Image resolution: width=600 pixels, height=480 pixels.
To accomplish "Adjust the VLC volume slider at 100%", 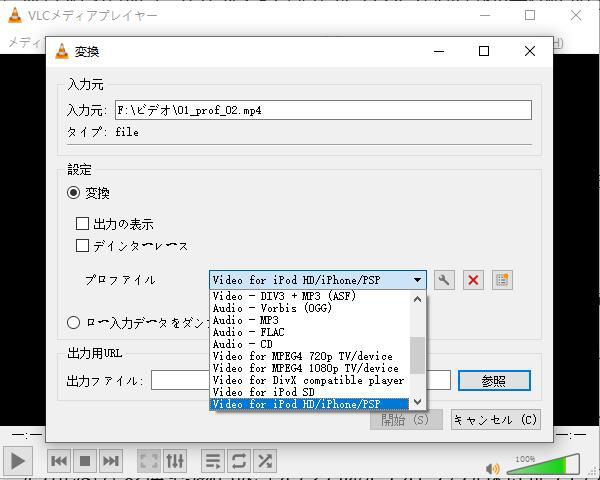I will tap(543, 464).
